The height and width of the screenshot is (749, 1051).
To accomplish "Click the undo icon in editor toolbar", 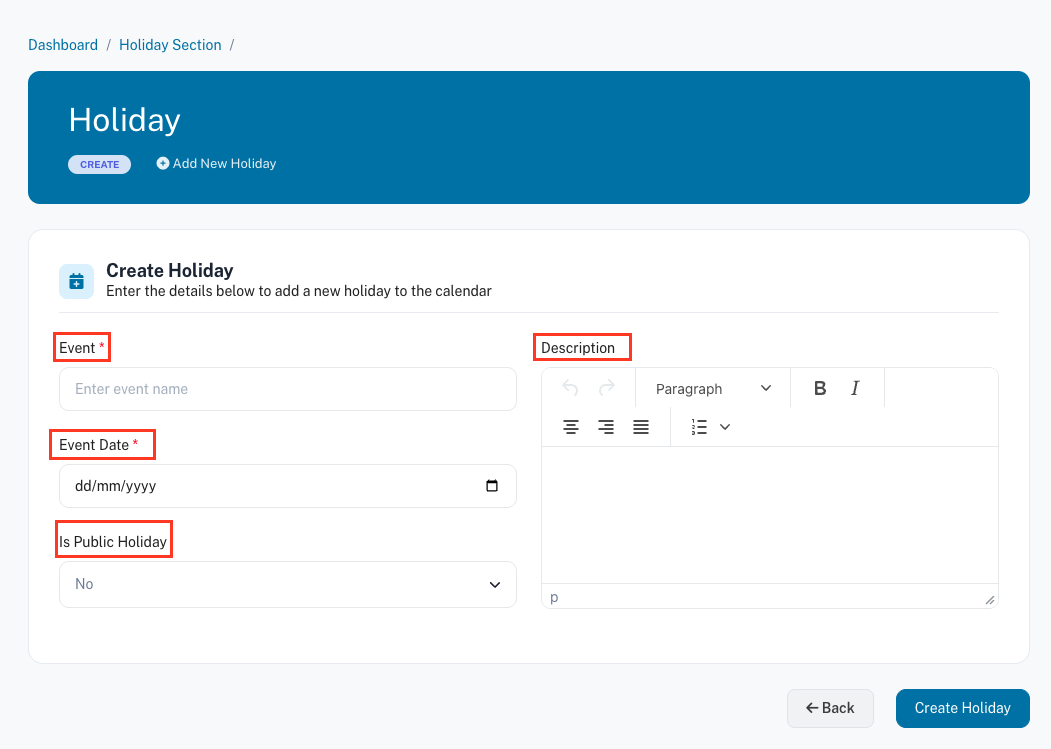I will point(571,389).
